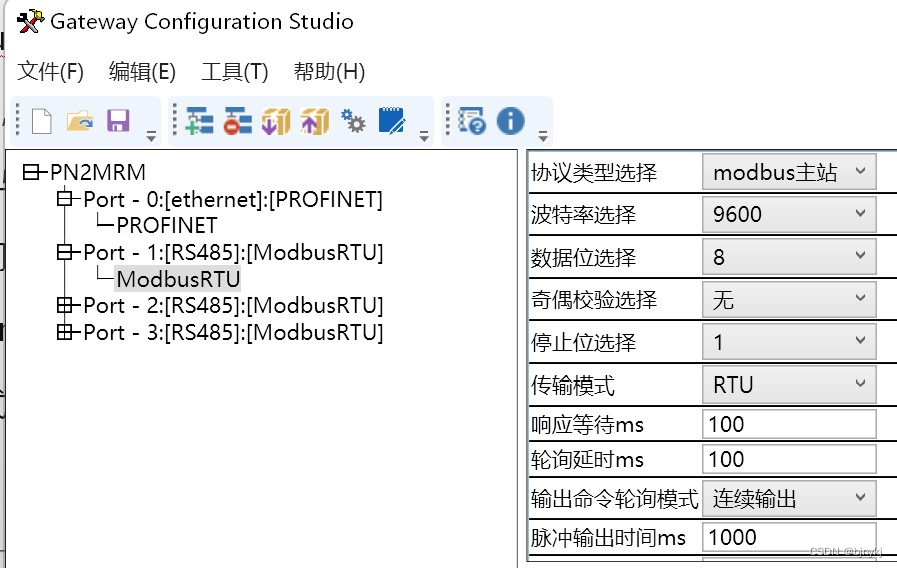The height and width of the screenshot is (568, 897).
Task: Click the 停止位选择 label
Action: point(584,342)
